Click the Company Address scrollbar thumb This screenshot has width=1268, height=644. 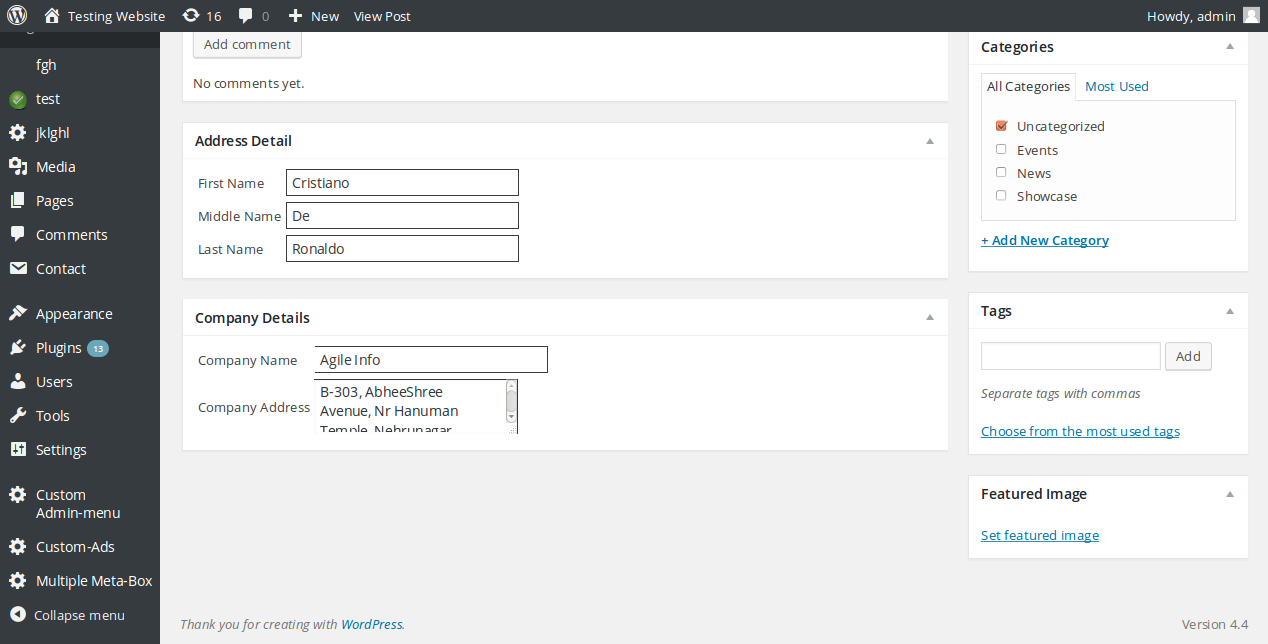tap(511, 401)
